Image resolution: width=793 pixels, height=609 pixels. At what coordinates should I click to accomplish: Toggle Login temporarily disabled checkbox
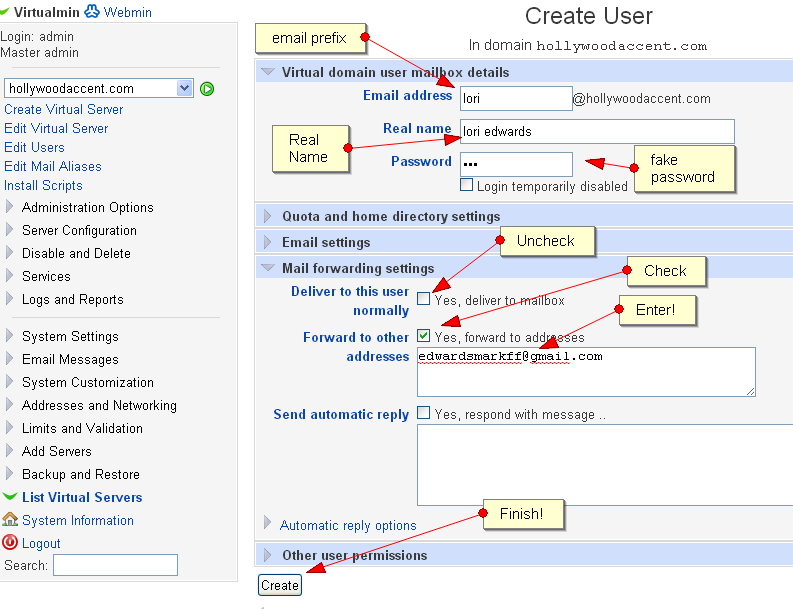click(x=466, y=185)
